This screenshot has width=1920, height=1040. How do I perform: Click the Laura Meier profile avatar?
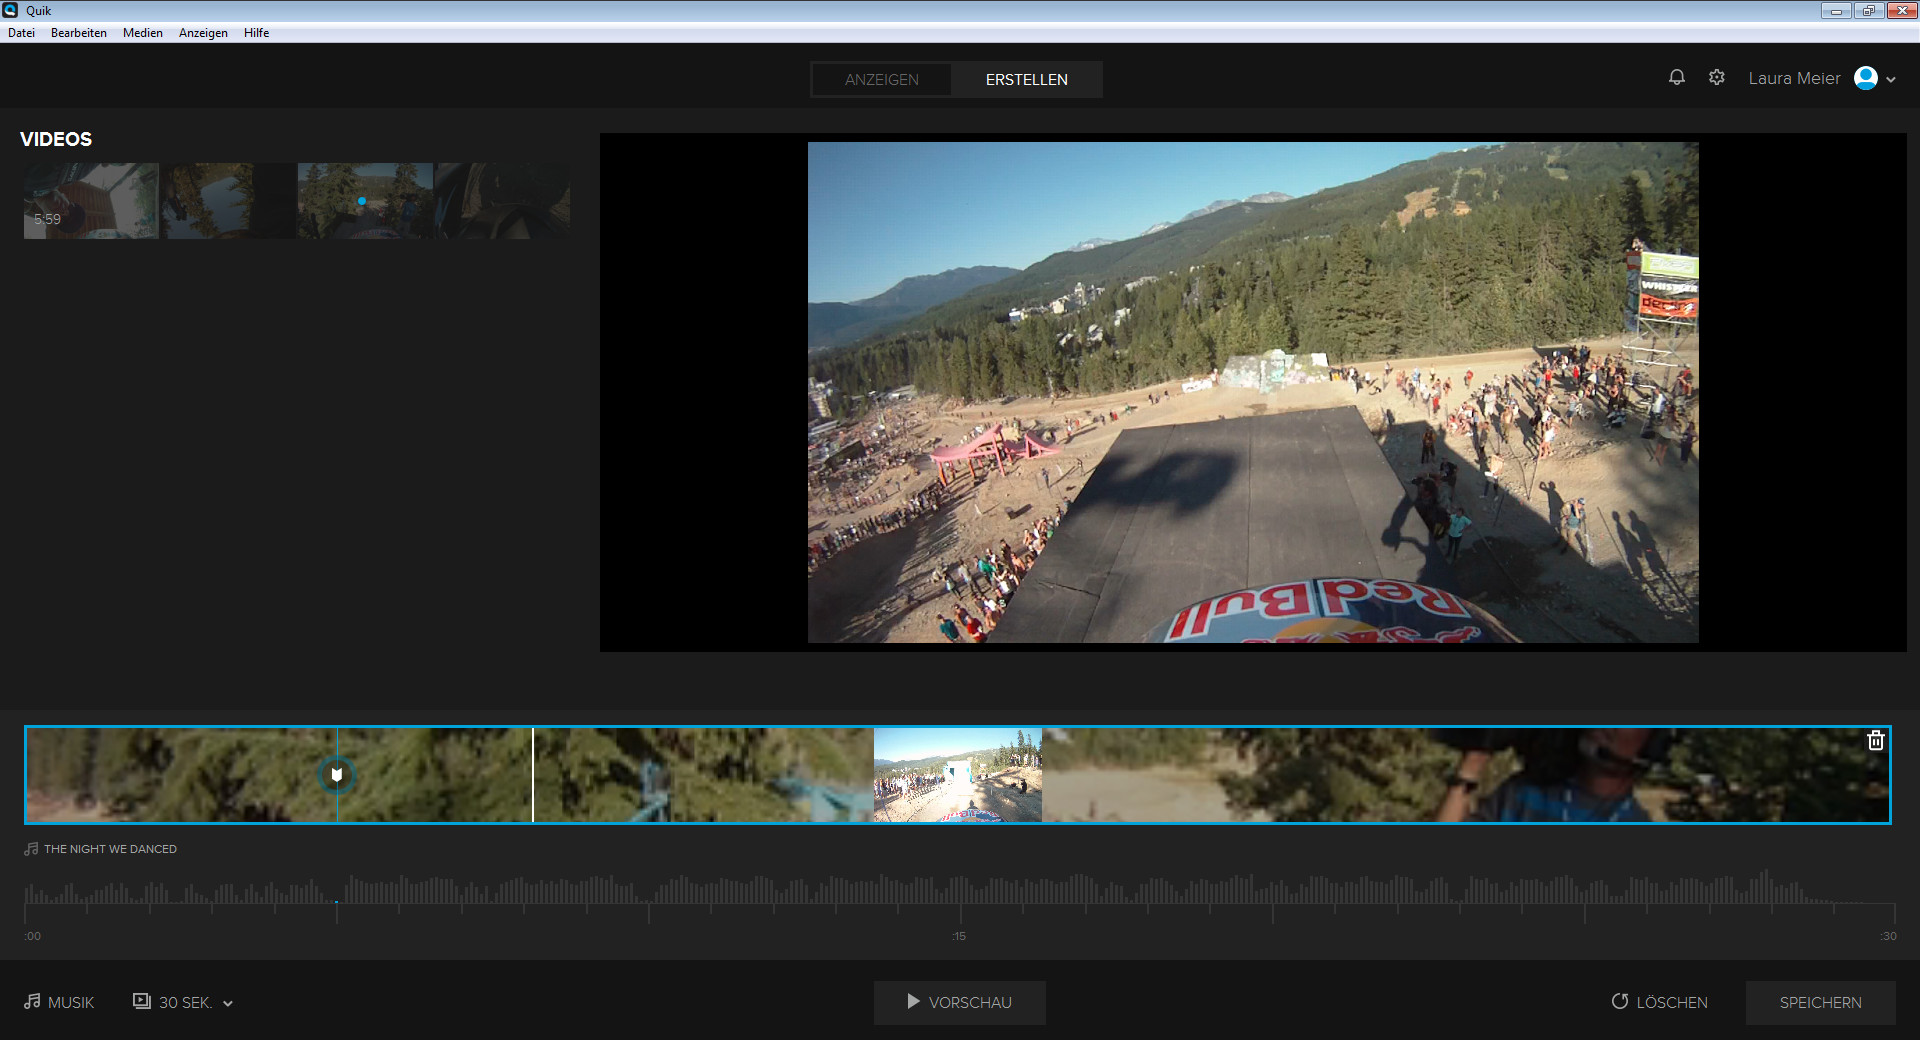pyautogui.click(x=1865, y=78)
